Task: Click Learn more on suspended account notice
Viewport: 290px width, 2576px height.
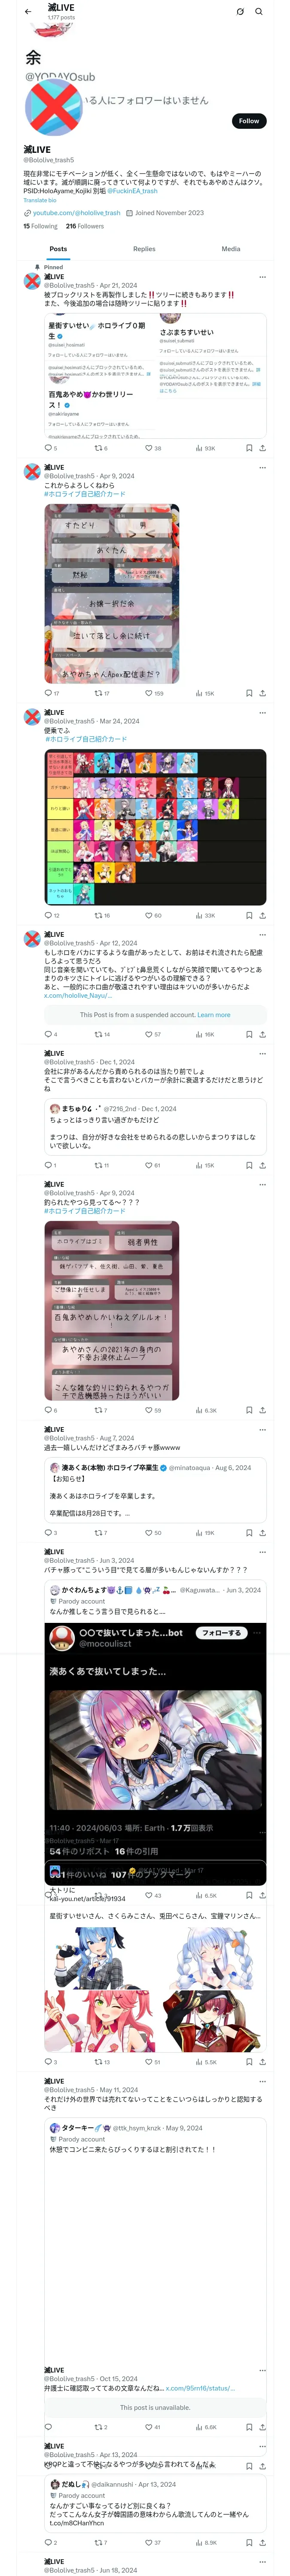Action: pos(213,1015)
